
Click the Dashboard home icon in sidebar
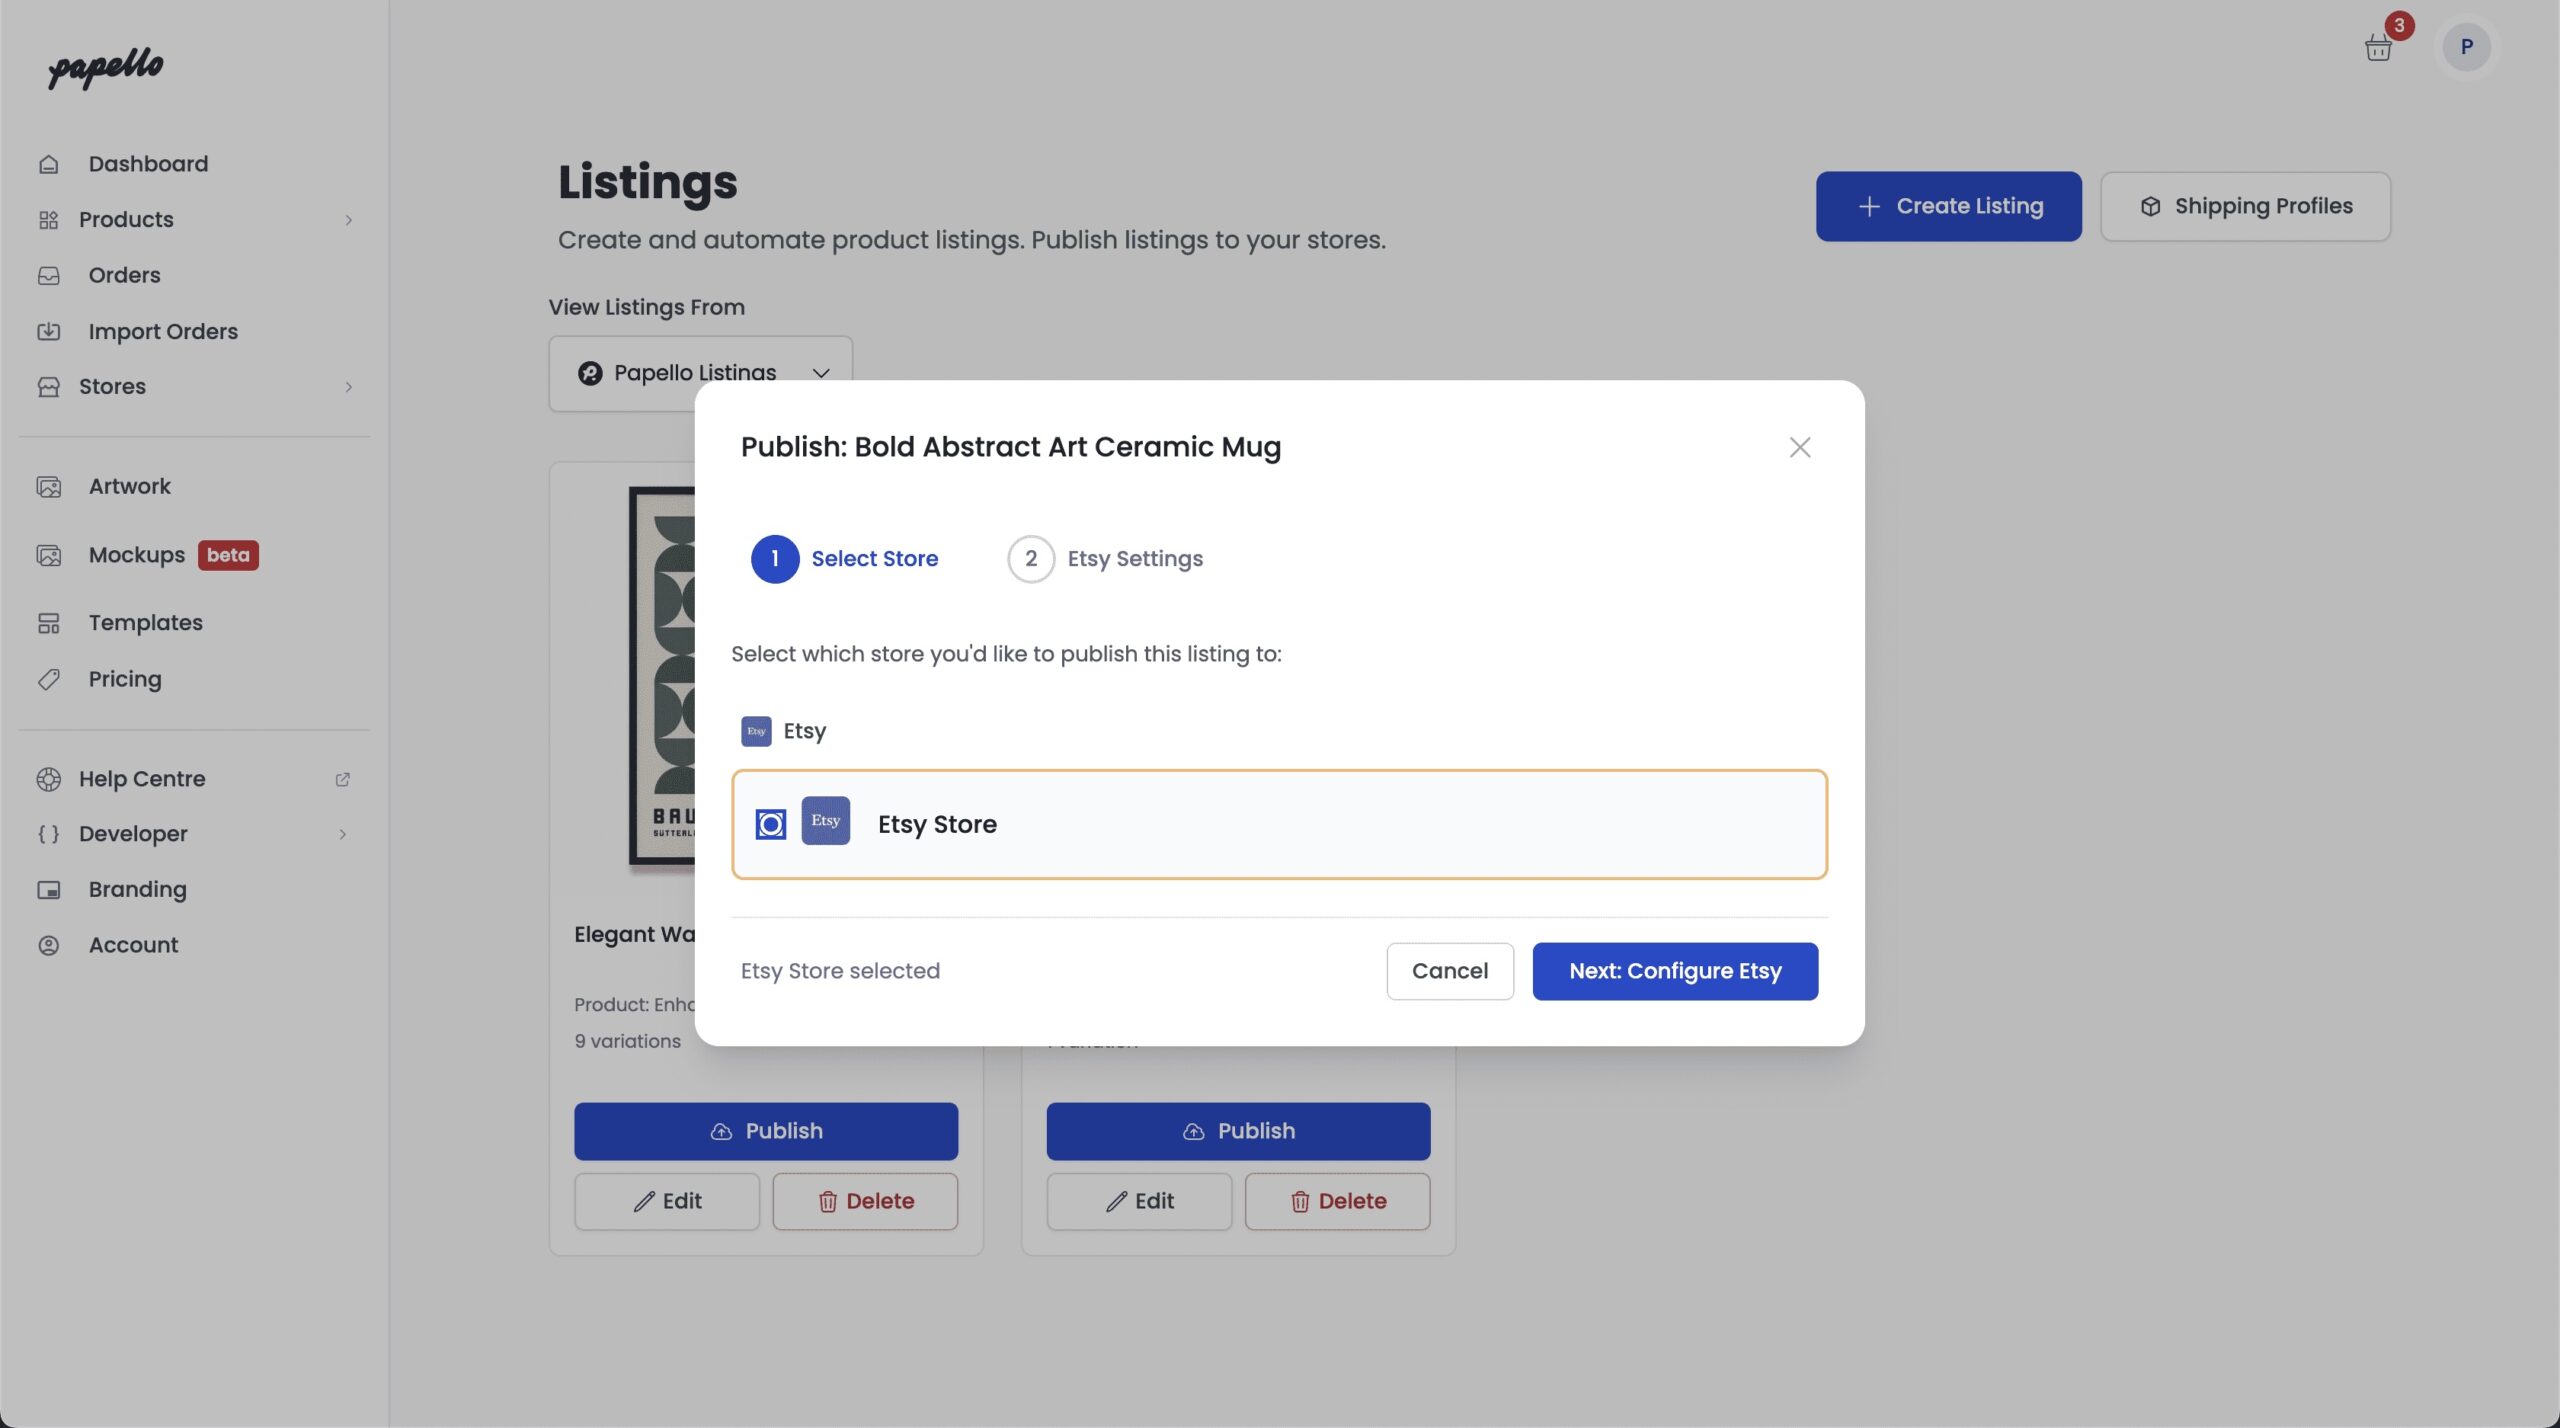click(x=49, y=164)
